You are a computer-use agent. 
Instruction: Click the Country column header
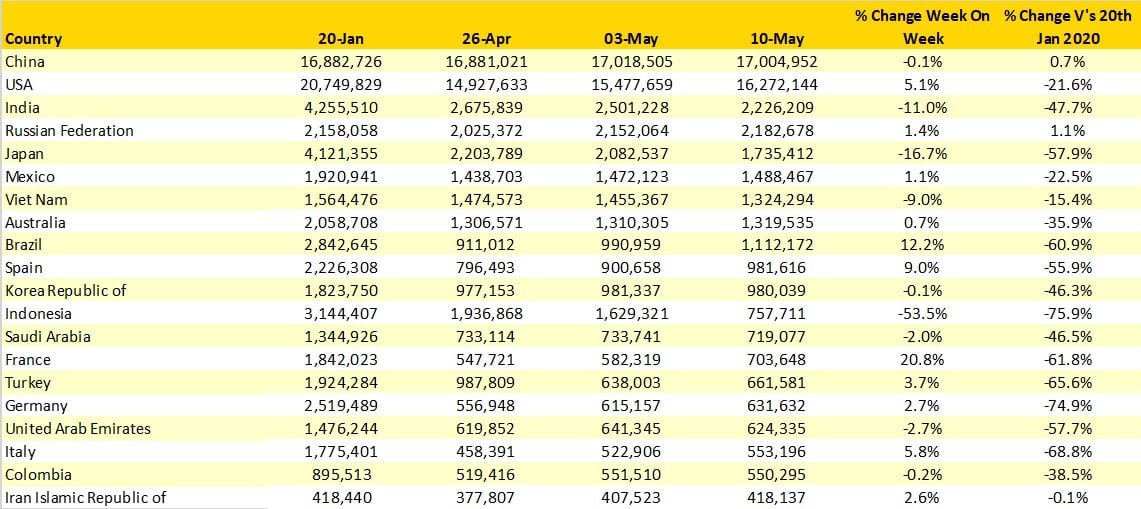tap(34, 39)
